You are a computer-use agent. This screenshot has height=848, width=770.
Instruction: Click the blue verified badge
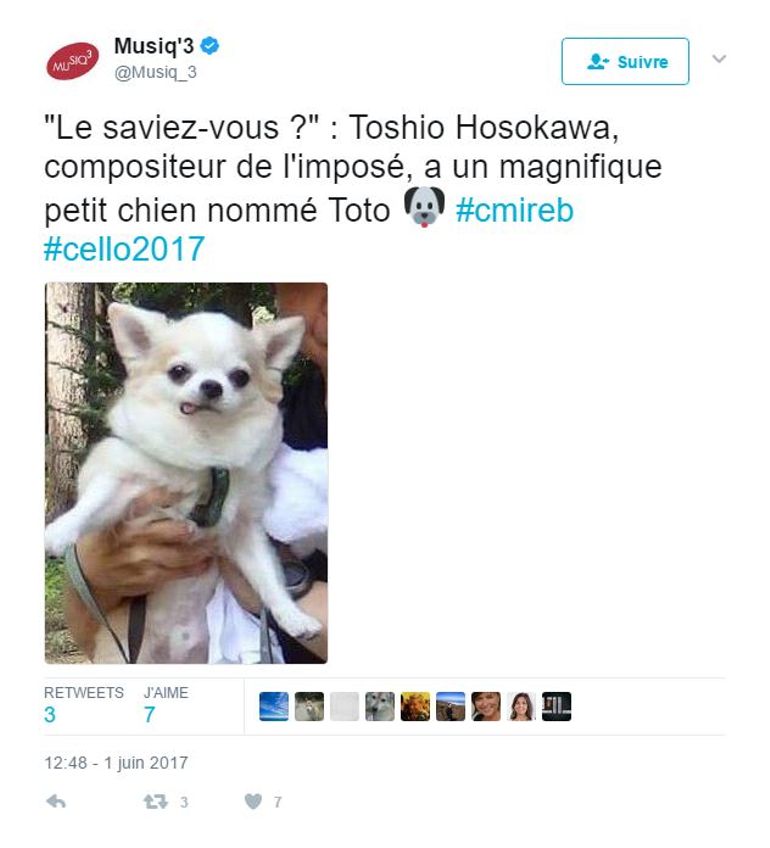210,46
